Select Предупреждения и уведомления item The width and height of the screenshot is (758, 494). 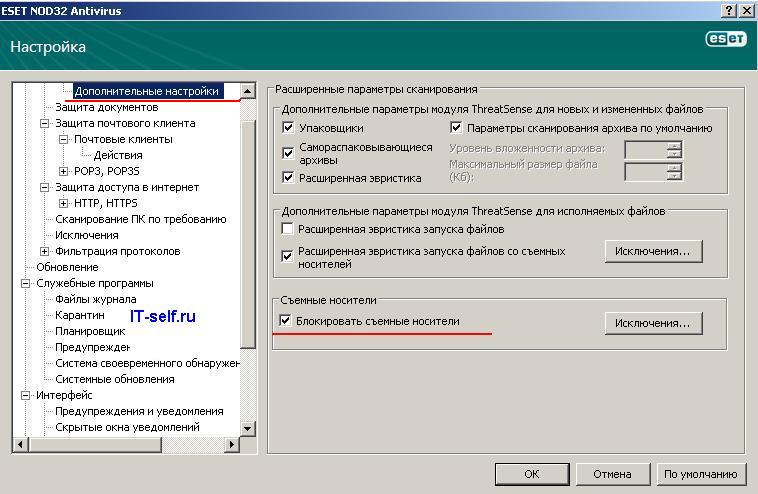click(x=139, y=411)
